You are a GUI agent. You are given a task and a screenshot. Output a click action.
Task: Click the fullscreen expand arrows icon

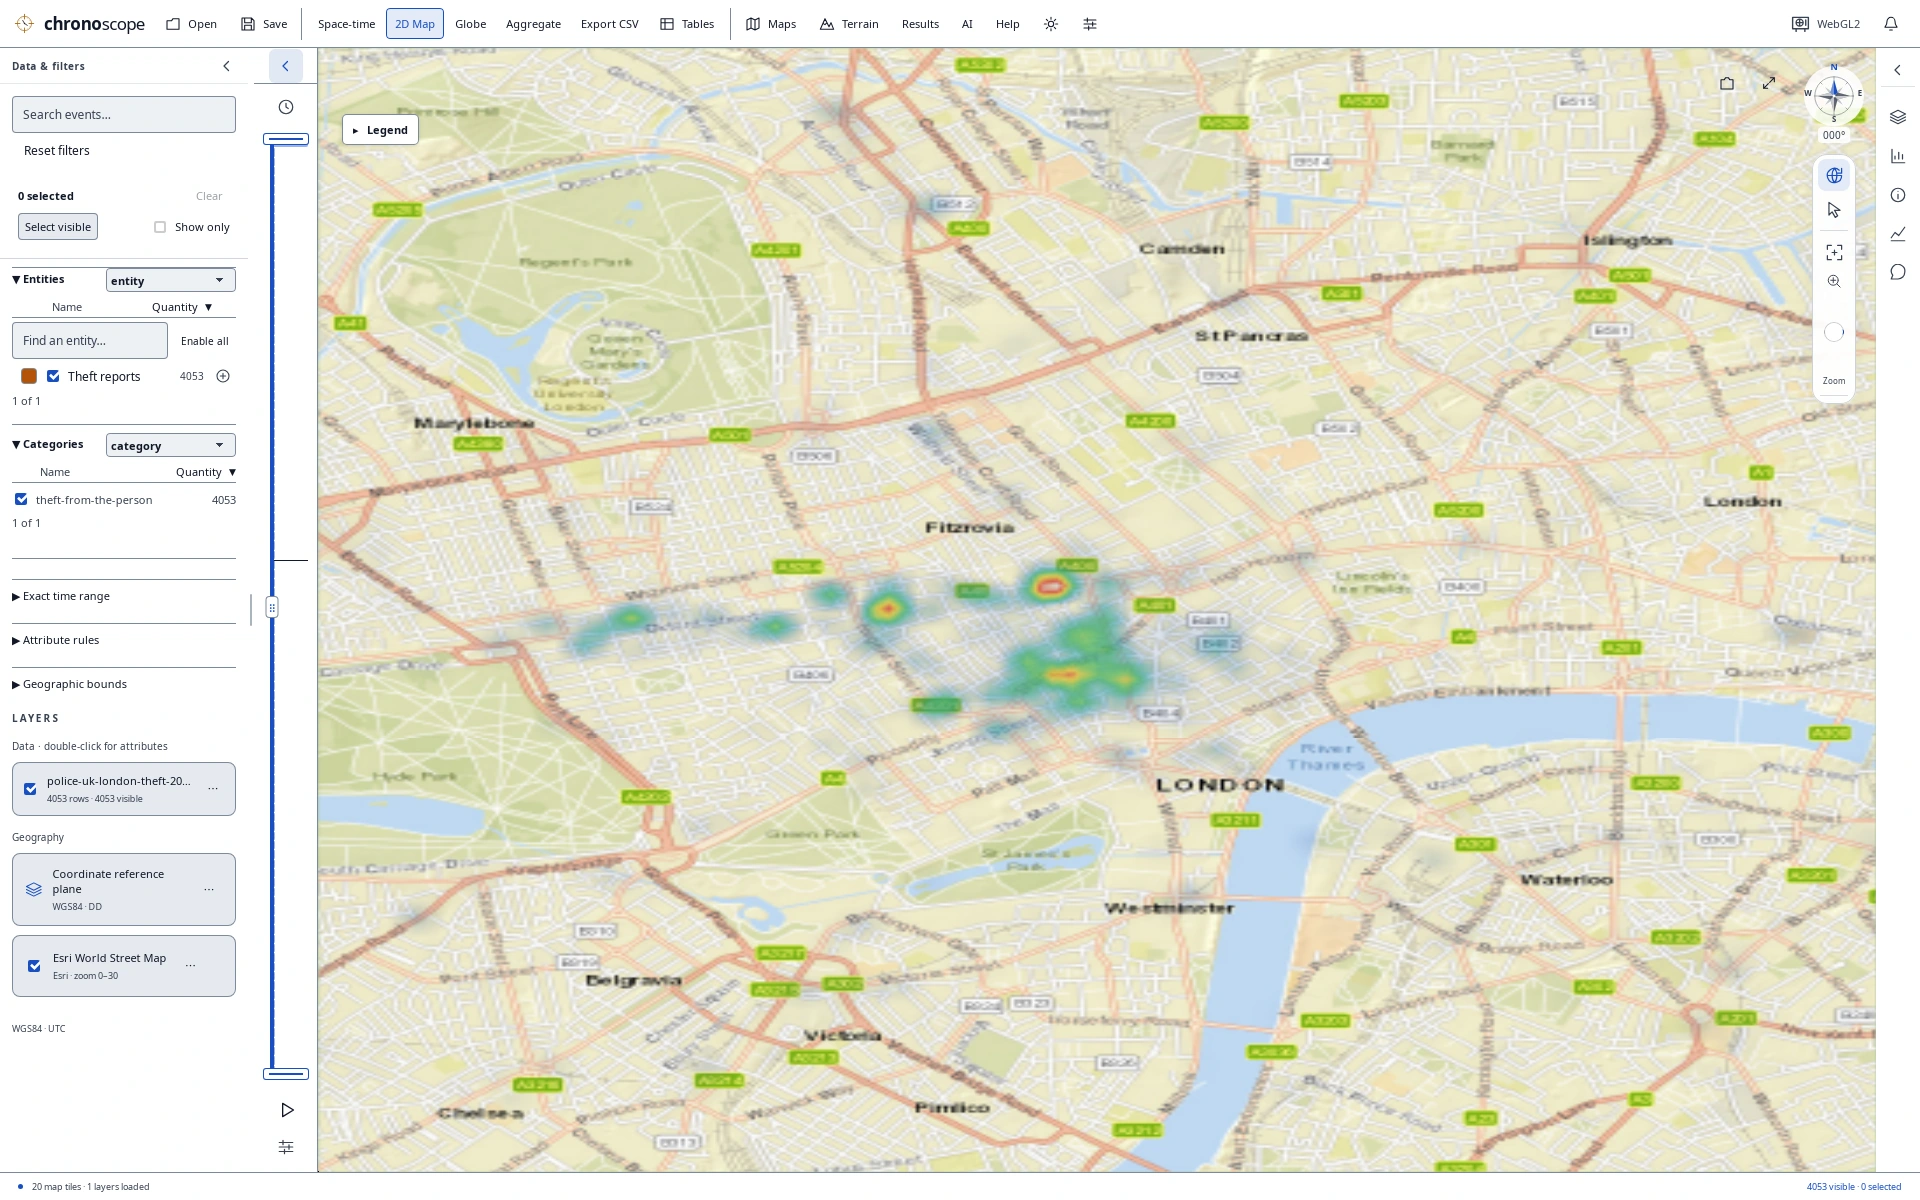pos(1769,83)
